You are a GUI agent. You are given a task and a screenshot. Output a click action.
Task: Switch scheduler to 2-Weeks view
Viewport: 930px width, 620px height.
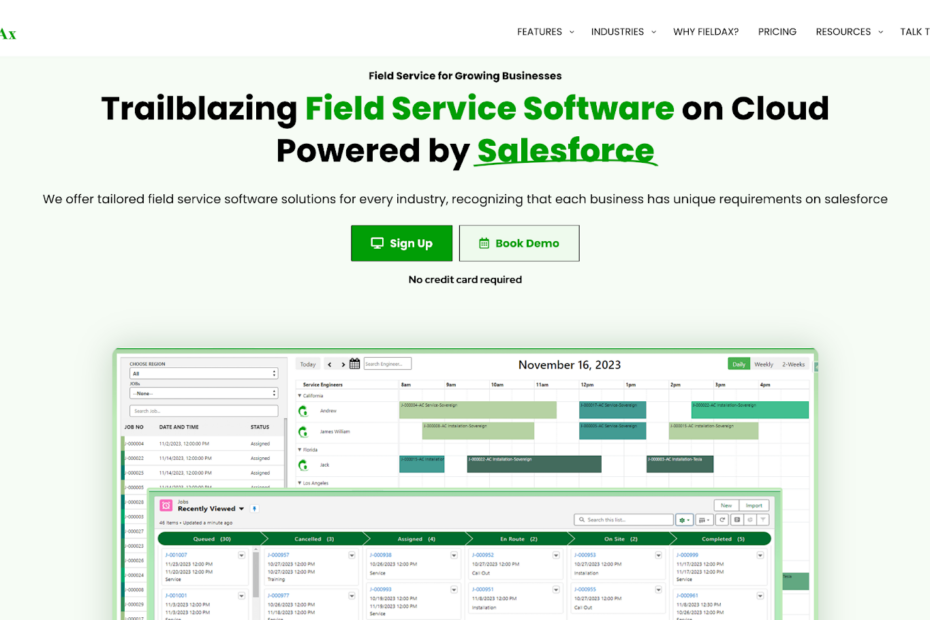click(x=794, y=364)
